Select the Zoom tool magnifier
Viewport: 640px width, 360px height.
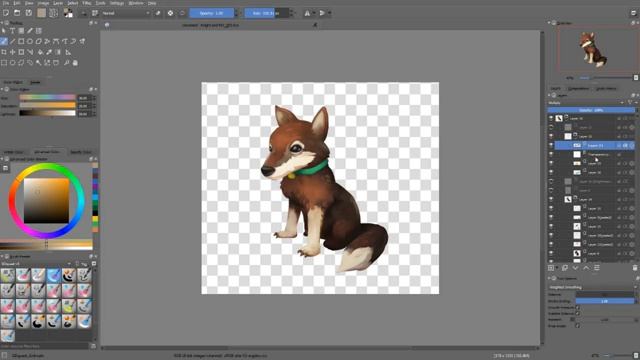(x=67, y=63)
